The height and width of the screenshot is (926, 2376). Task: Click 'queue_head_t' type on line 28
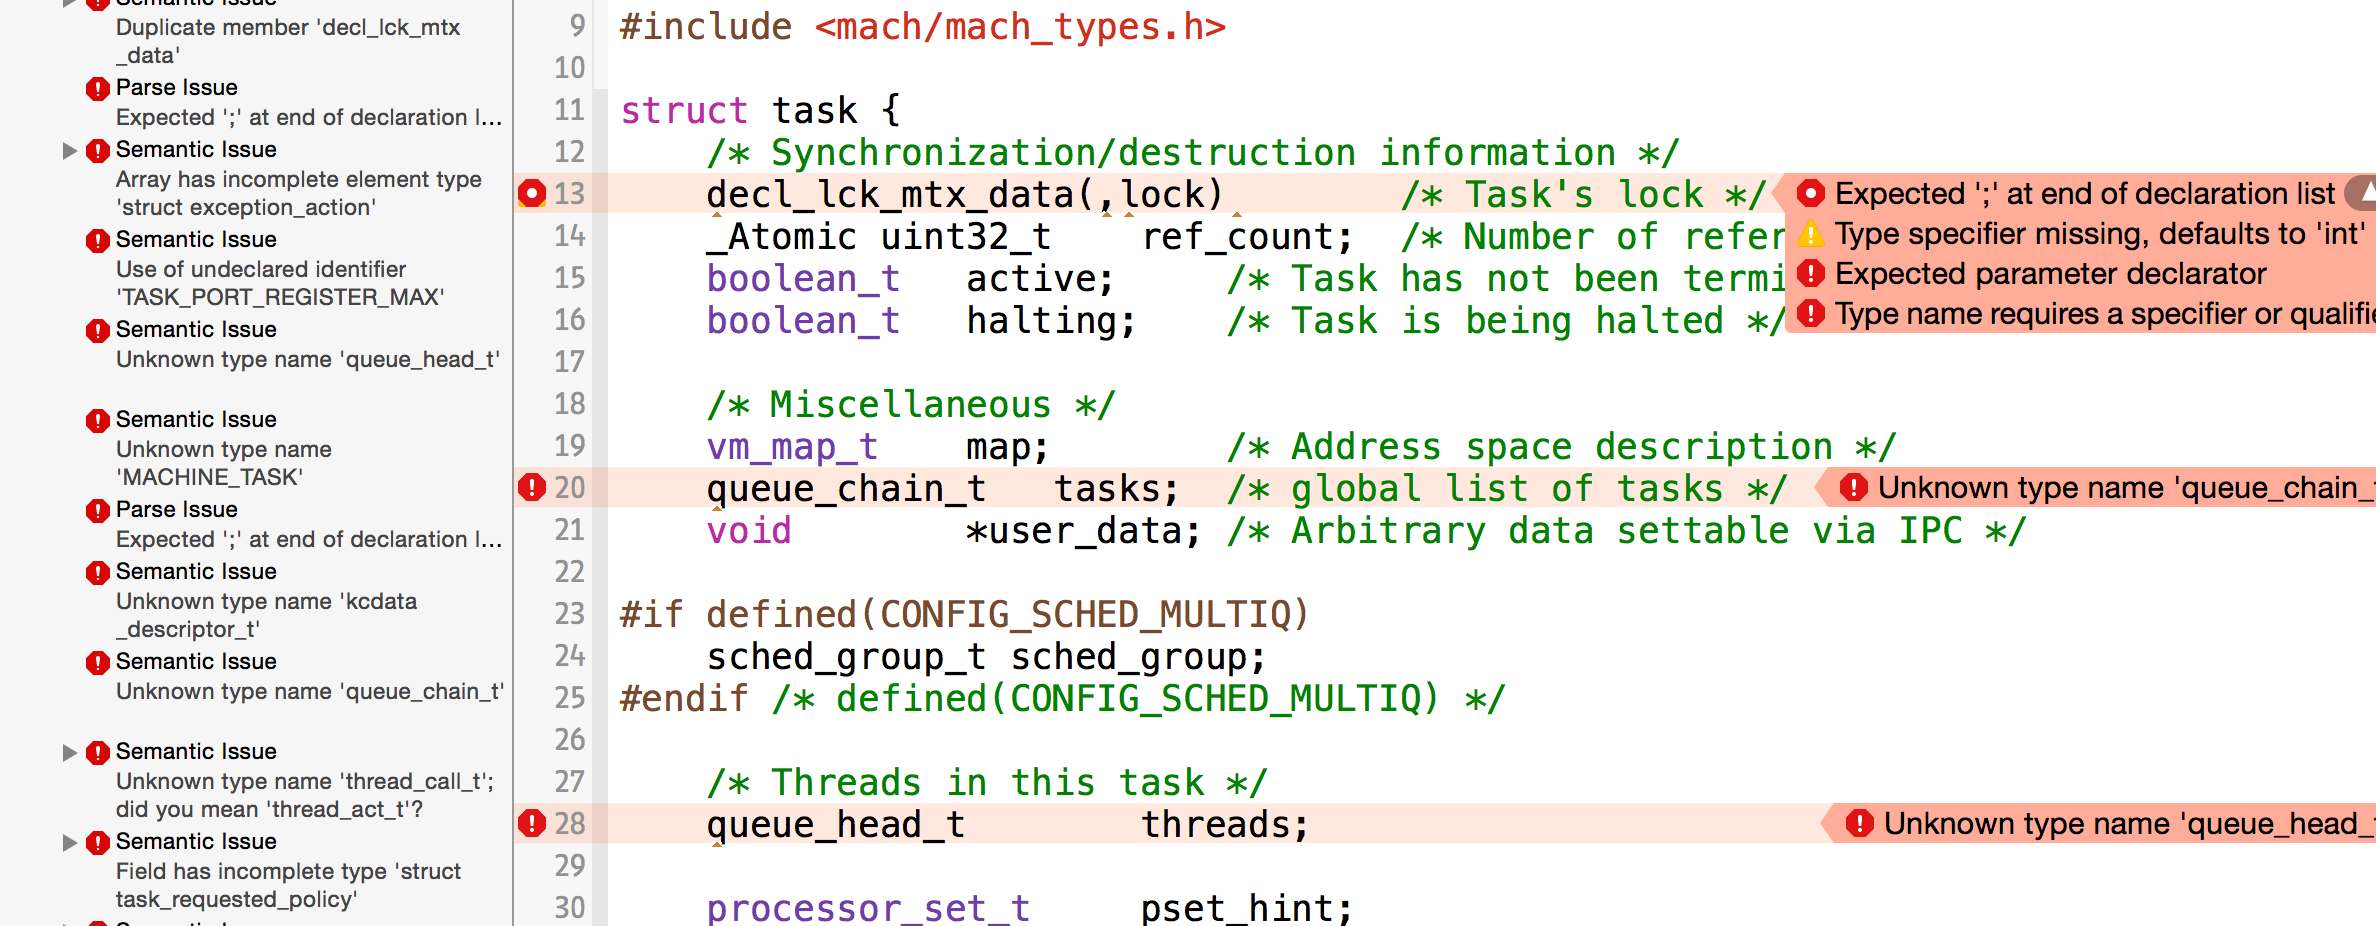coord(835,824)
